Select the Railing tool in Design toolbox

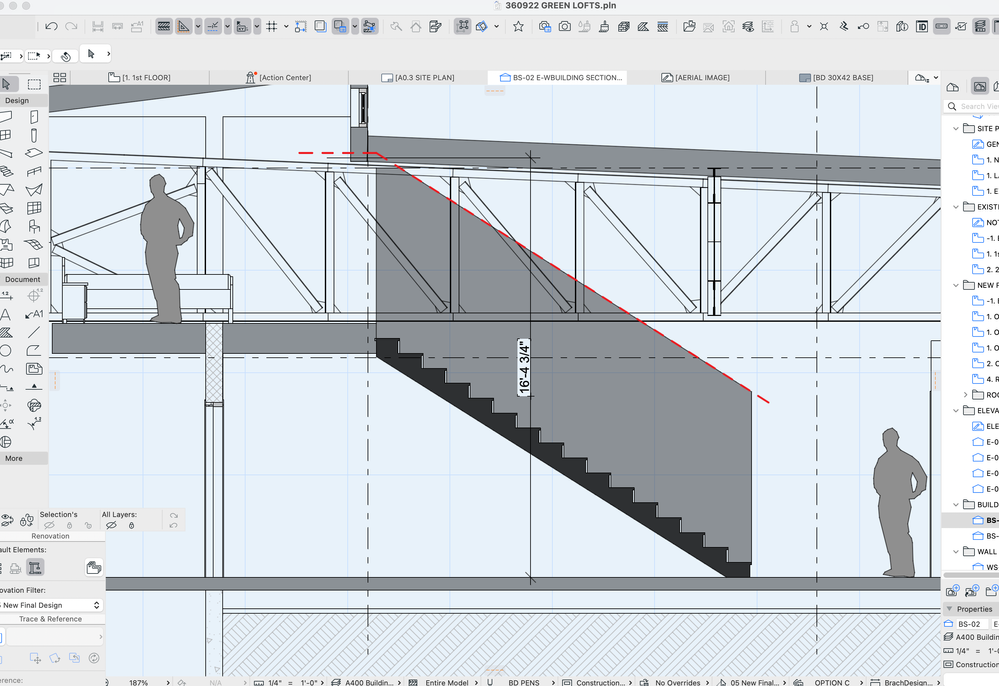click(34, 171)
